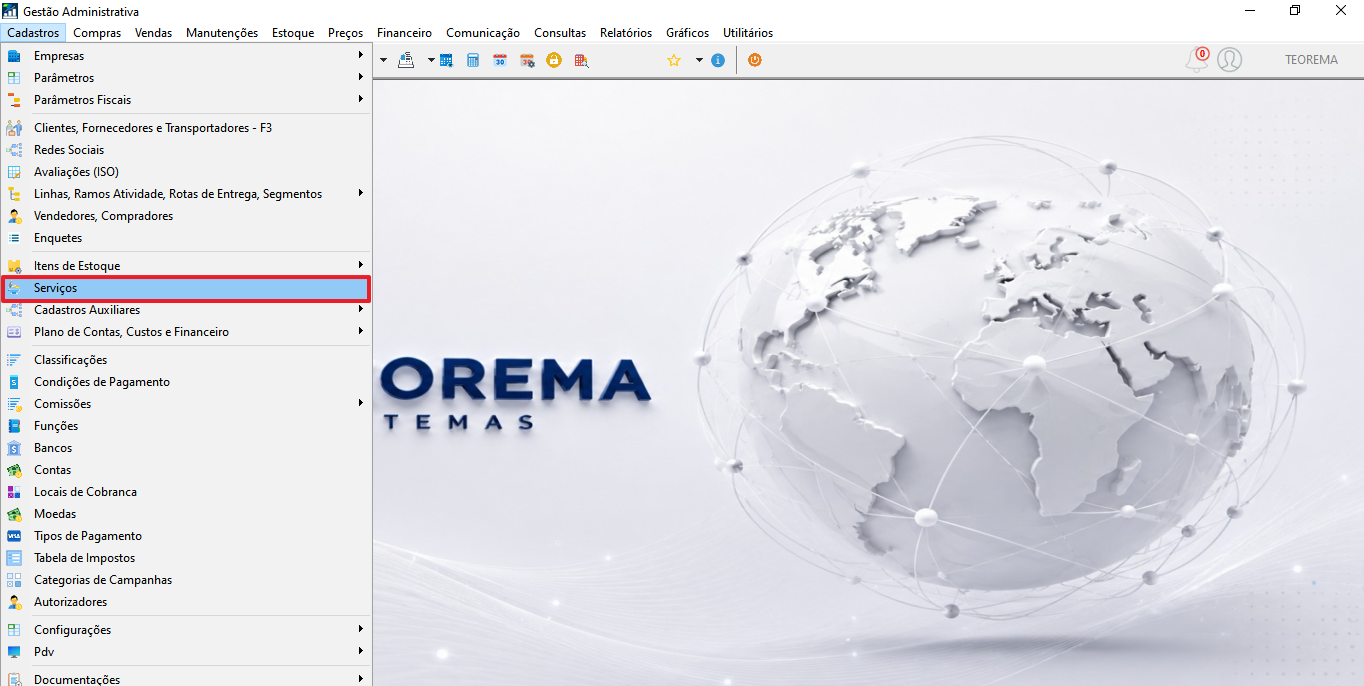Click the orange padlock toolbar icon
Image resolution: width=1364 pixels, height=686 pixels.
click(554, 60)
